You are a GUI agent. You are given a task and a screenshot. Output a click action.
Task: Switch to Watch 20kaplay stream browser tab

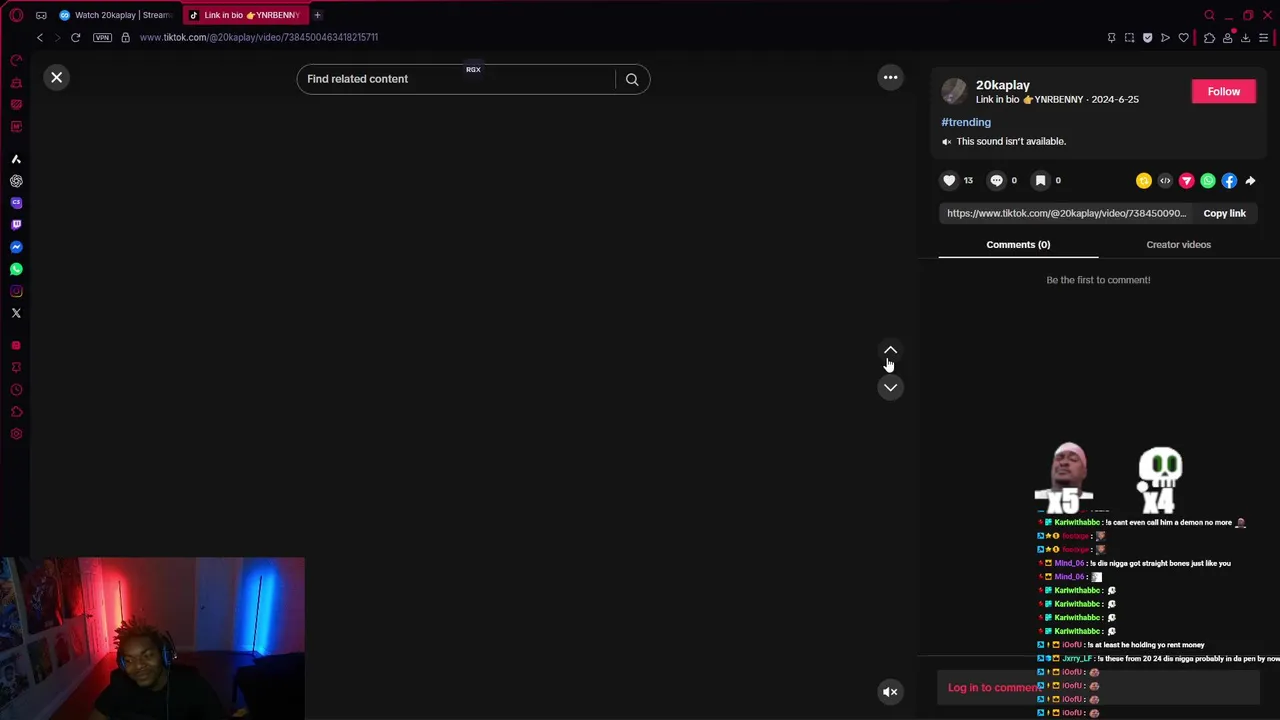(115, 15)
